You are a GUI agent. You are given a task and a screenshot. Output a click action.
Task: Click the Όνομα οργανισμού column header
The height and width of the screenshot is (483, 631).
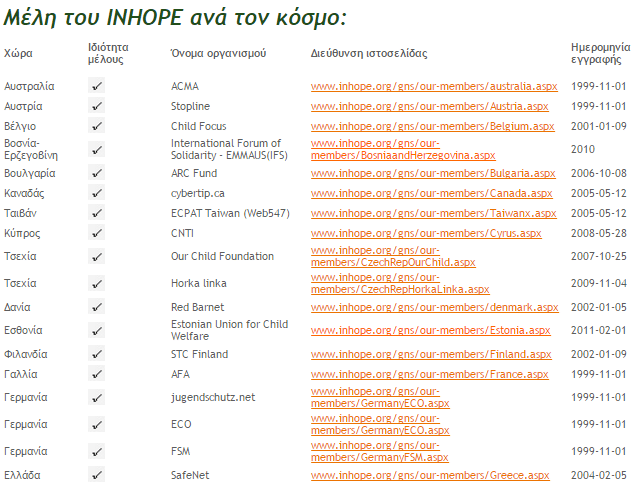[x=219, y=53]
